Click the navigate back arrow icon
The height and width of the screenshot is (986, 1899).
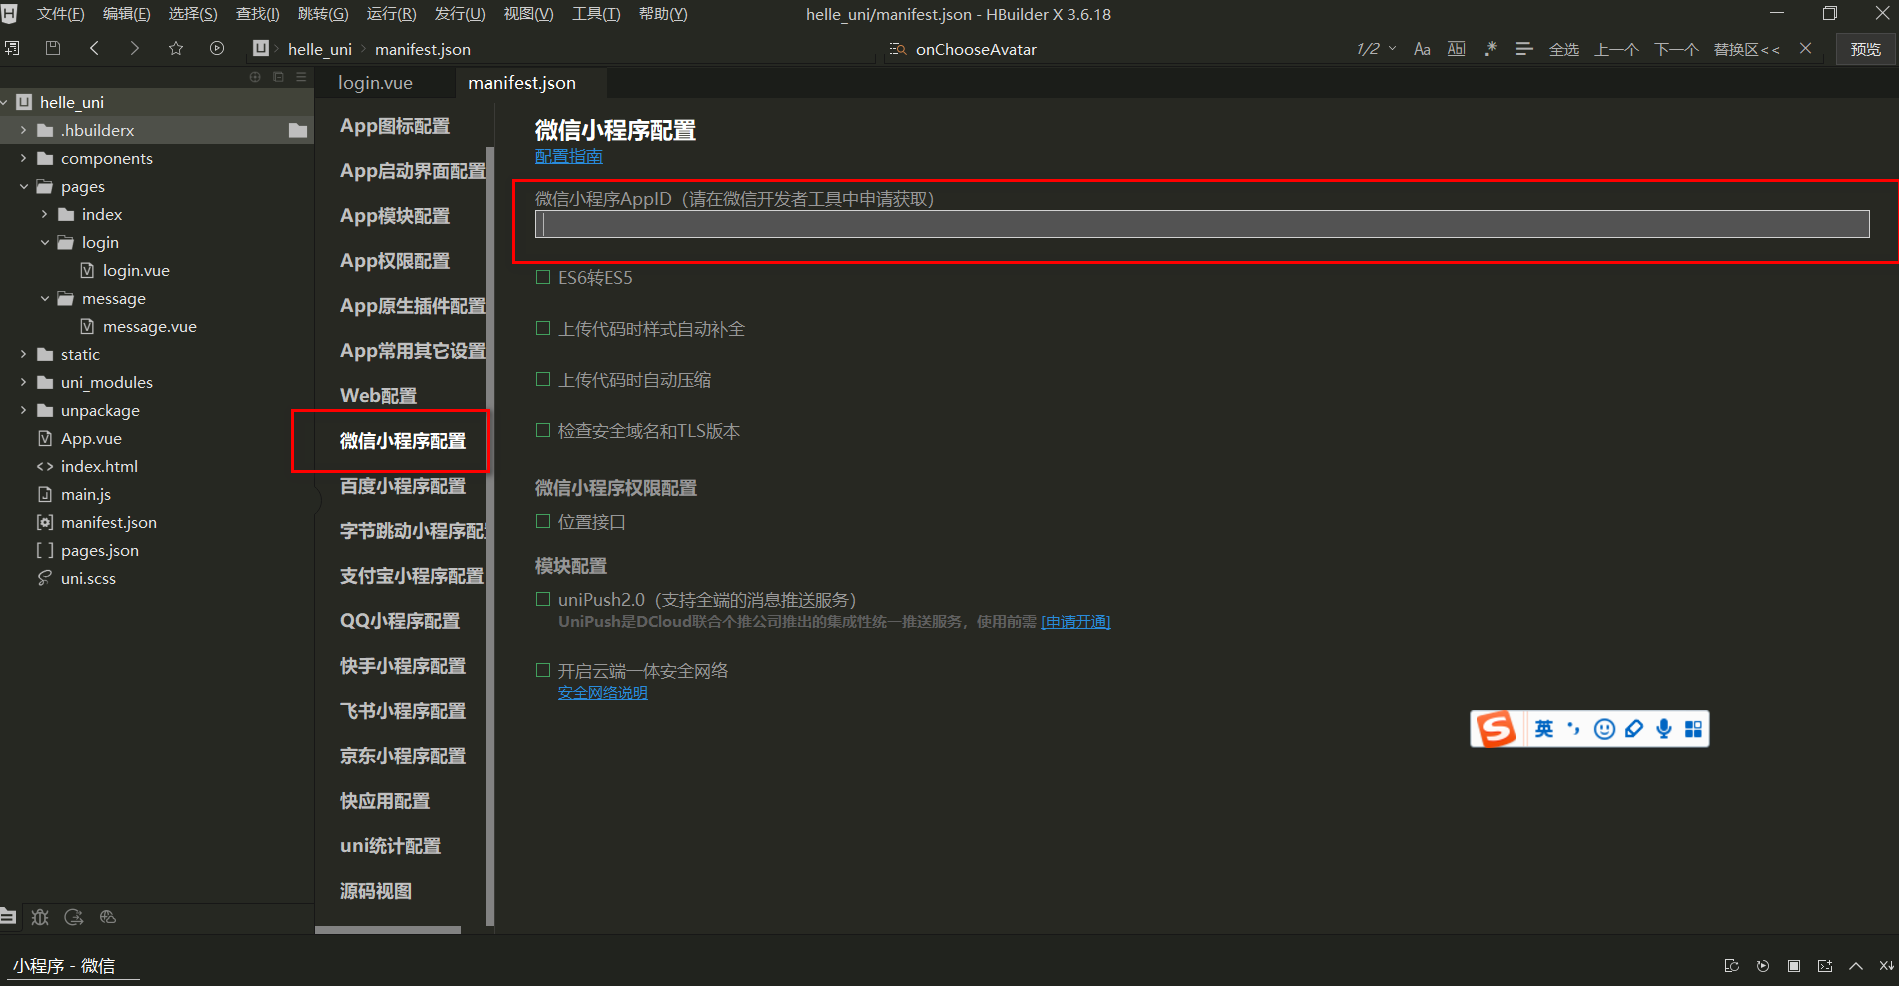pyautogui.click(x=94, y=47)
